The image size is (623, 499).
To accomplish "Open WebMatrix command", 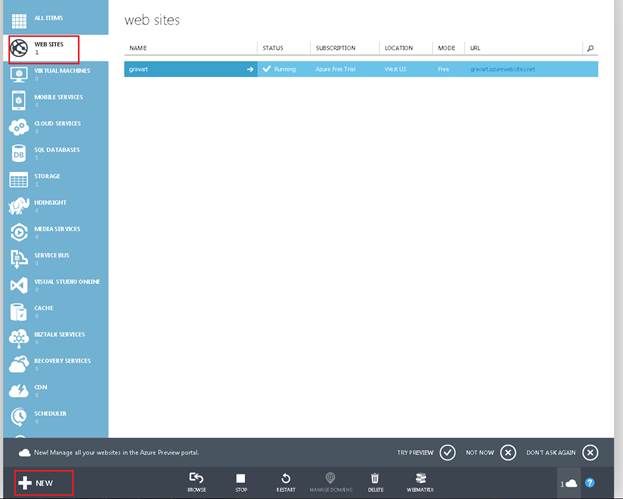I will click(x=420, y=482).
